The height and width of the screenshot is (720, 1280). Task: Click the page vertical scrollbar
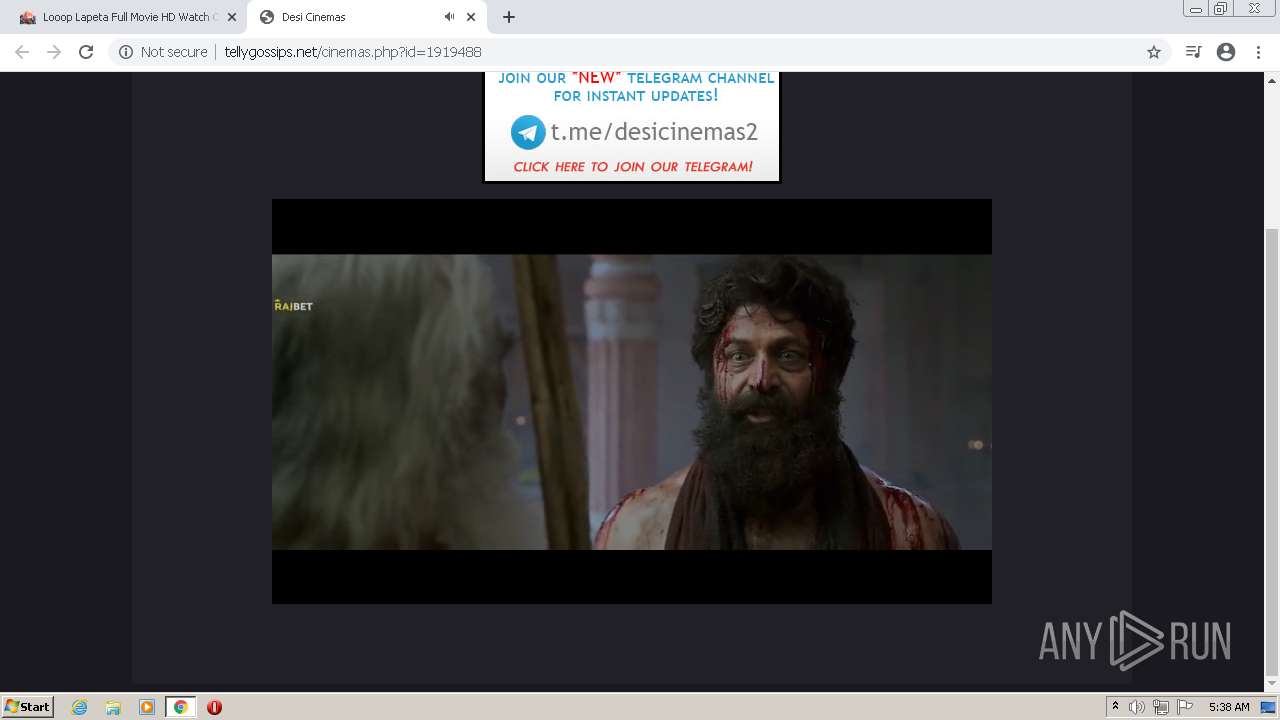1272,450
